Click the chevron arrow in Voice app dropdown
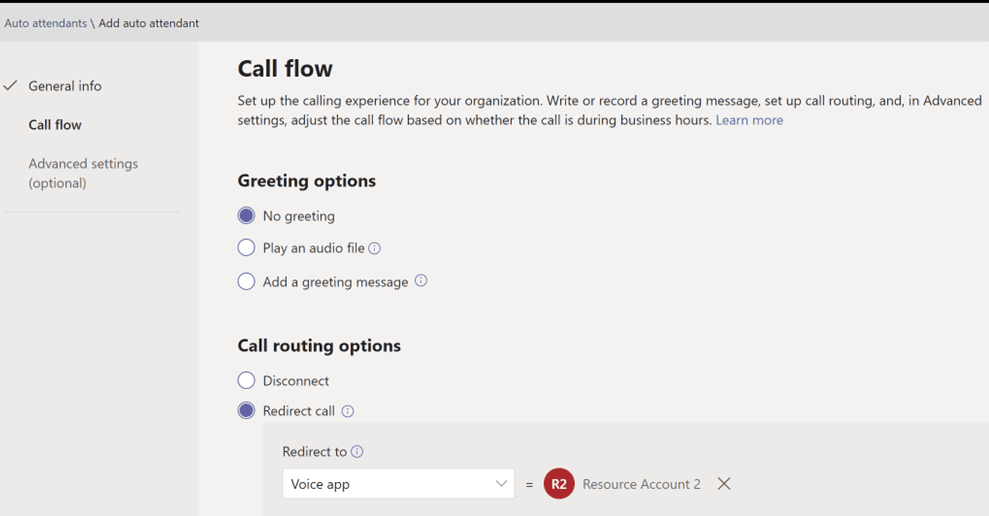Viewport: 989px width, 516px height. [x=501, y=484]
